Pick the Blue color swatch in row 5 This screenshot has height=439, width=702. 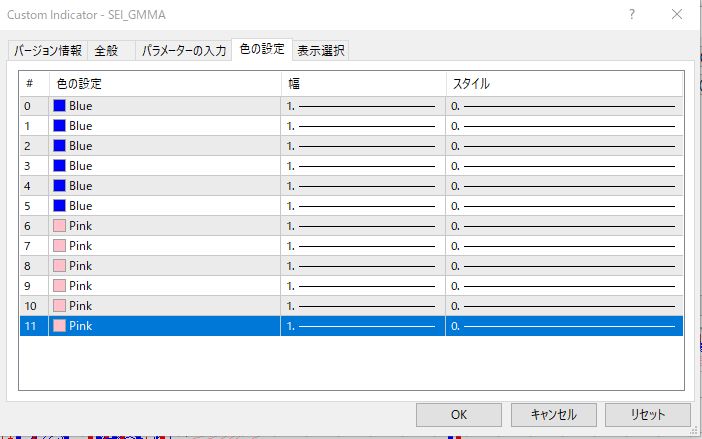point(59,205)
